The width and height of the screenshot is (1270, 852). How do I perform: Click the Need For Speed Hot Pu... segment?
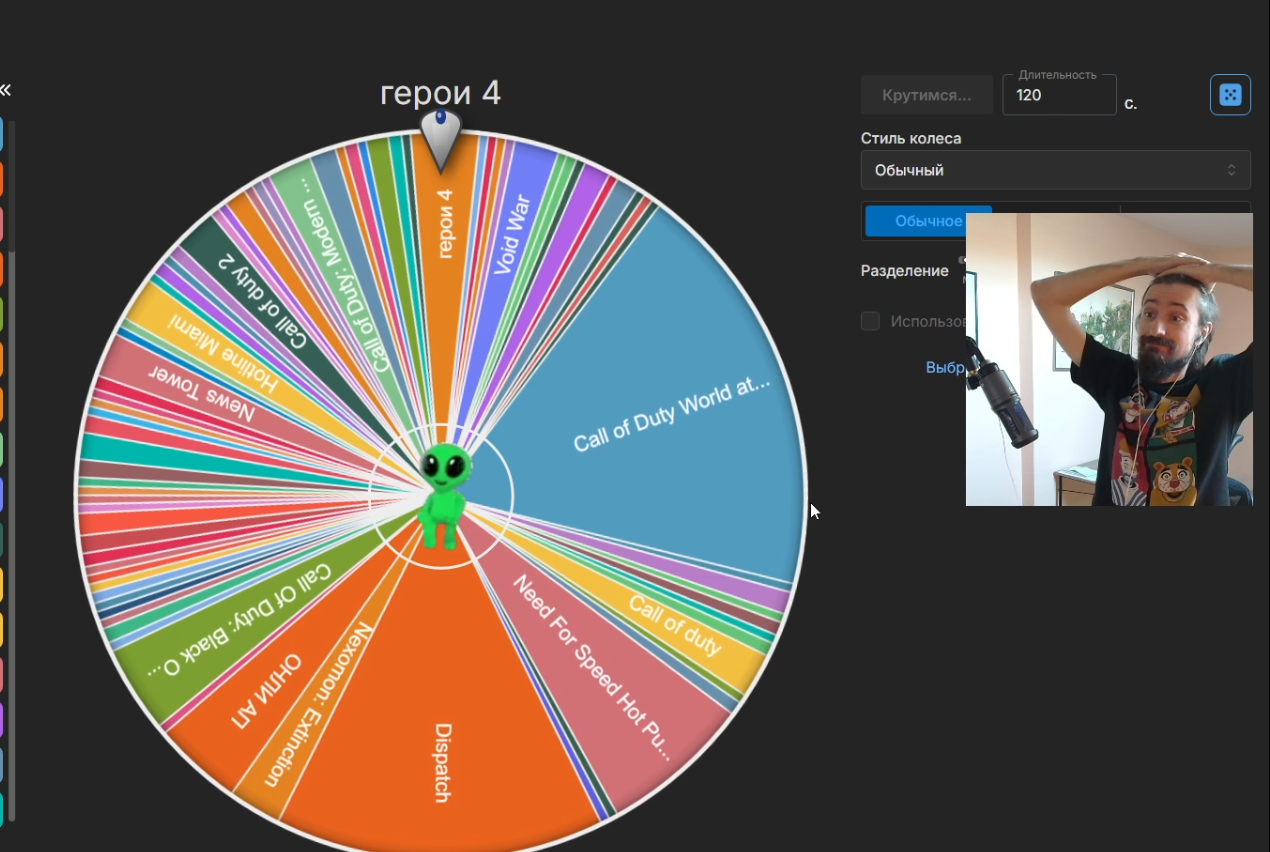[x=592, y=668]
